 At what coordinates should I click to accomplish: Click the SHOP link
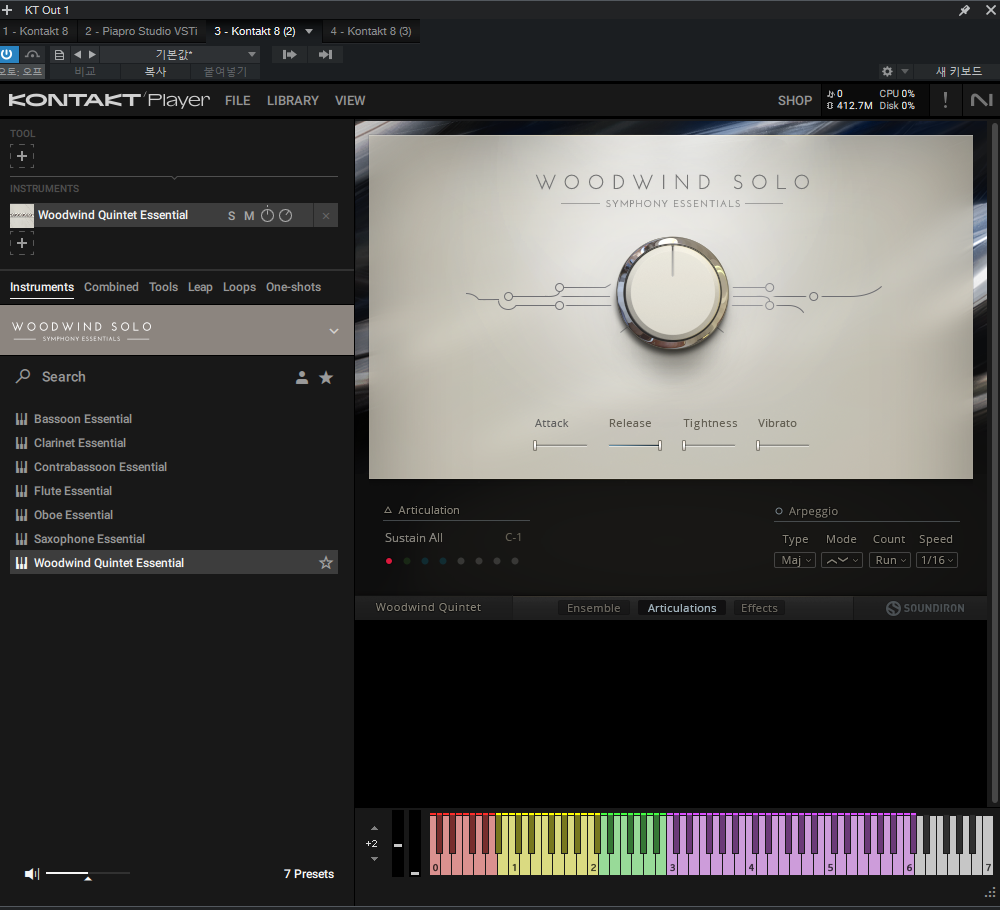point(795,100)
